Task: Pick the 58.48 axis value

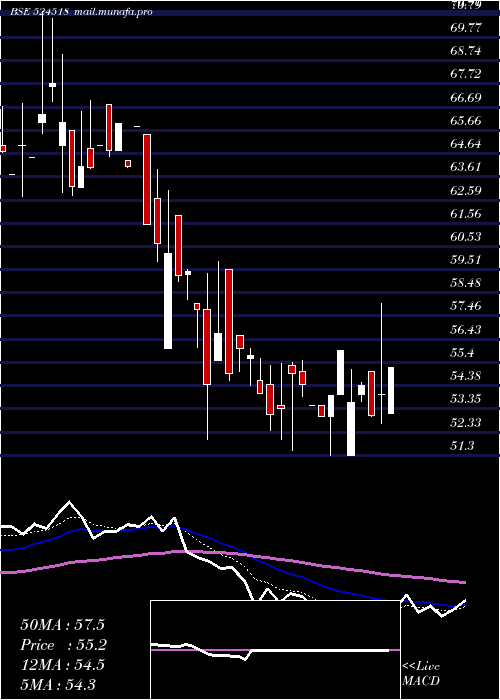Action: (x=466, y=283)
